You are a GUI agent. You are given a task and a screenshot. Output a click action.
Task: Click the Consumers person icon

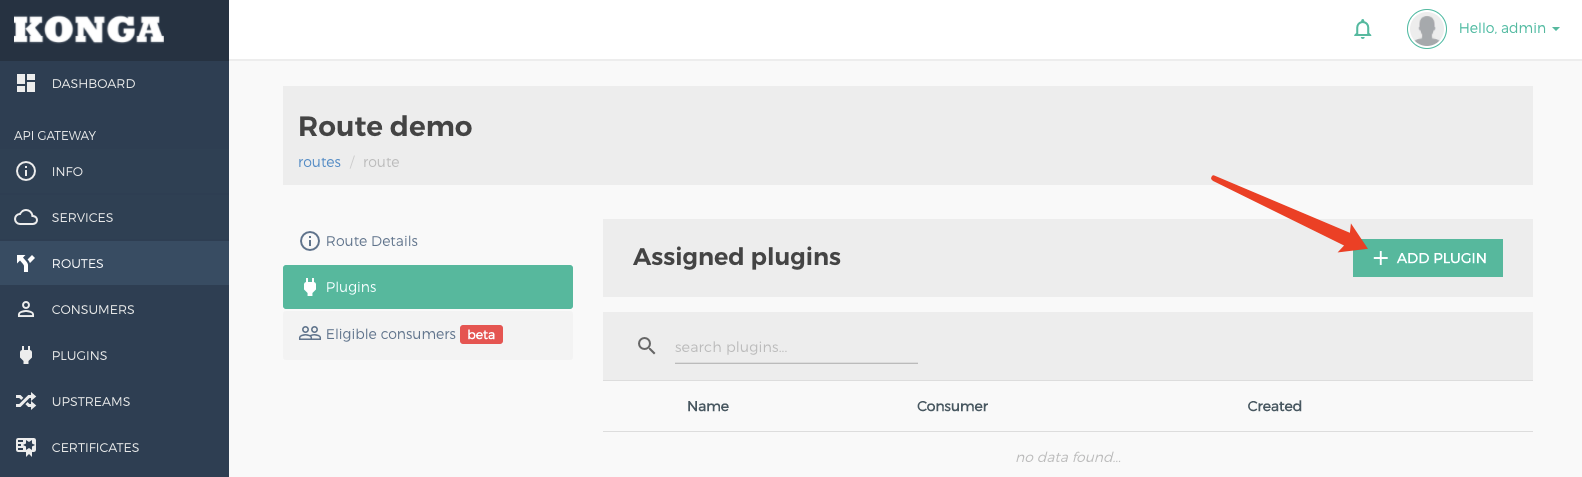pos(26,309)
